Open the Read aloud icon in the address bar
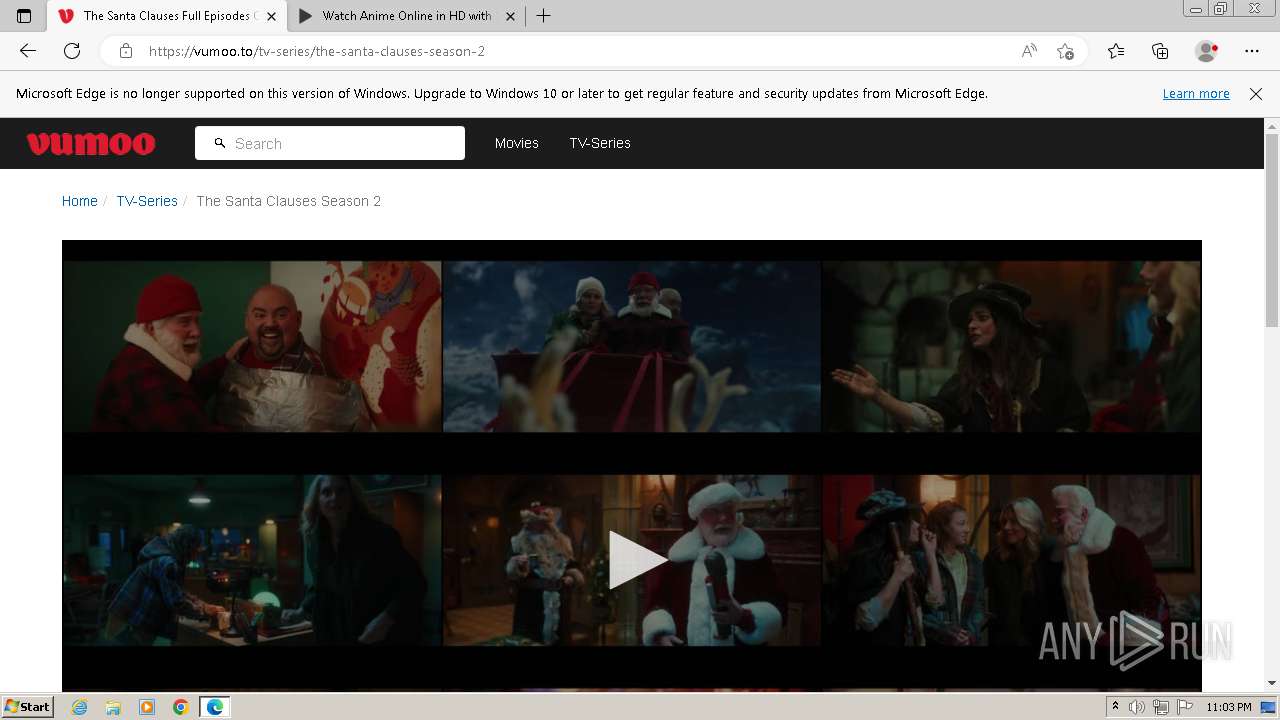1280x720 pixels. tap(1029, 51)
